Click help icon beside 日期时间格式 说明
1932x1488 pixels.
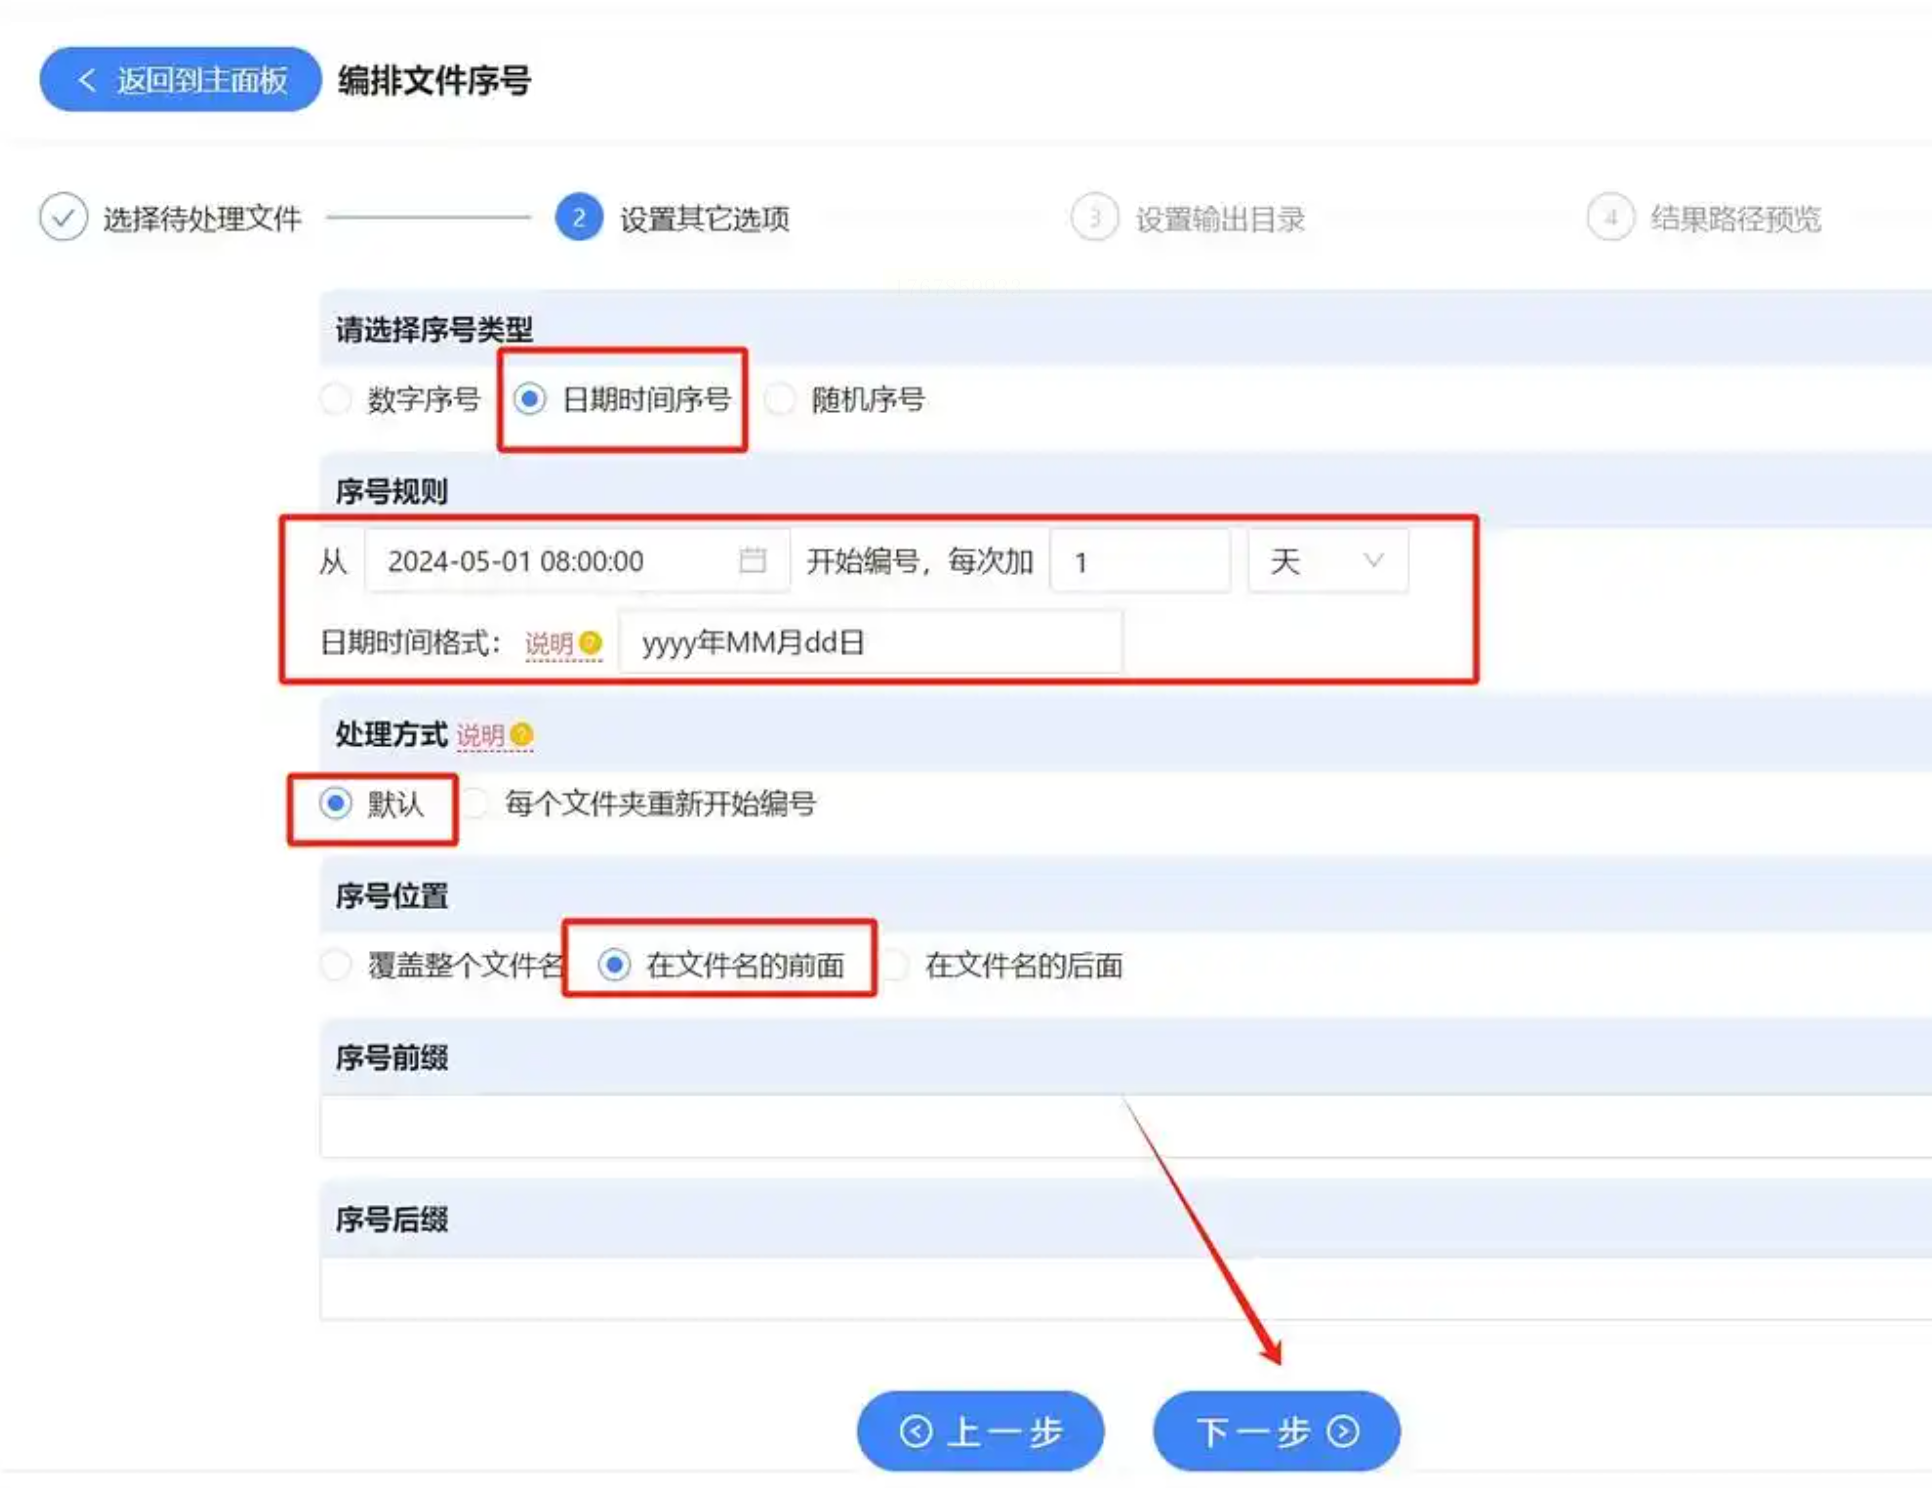pos(591,643)
